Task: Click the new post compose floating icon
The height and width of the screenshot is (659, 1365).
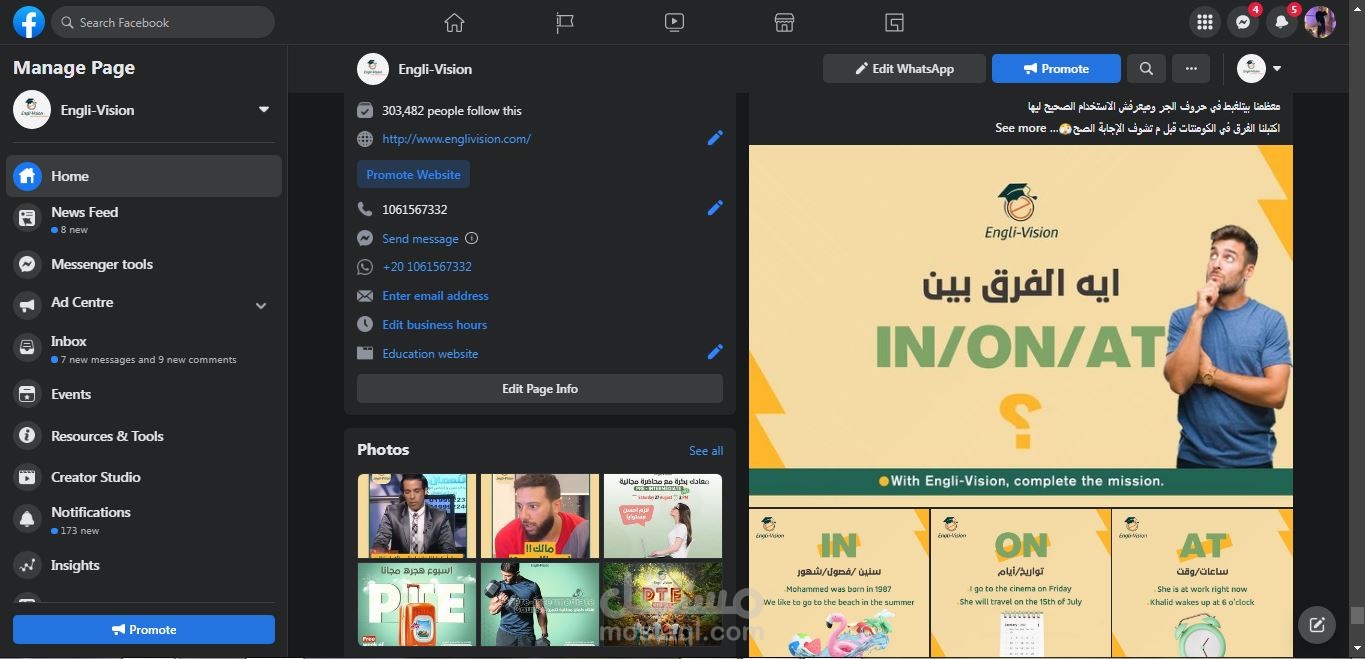Action: click(1317, 625)
